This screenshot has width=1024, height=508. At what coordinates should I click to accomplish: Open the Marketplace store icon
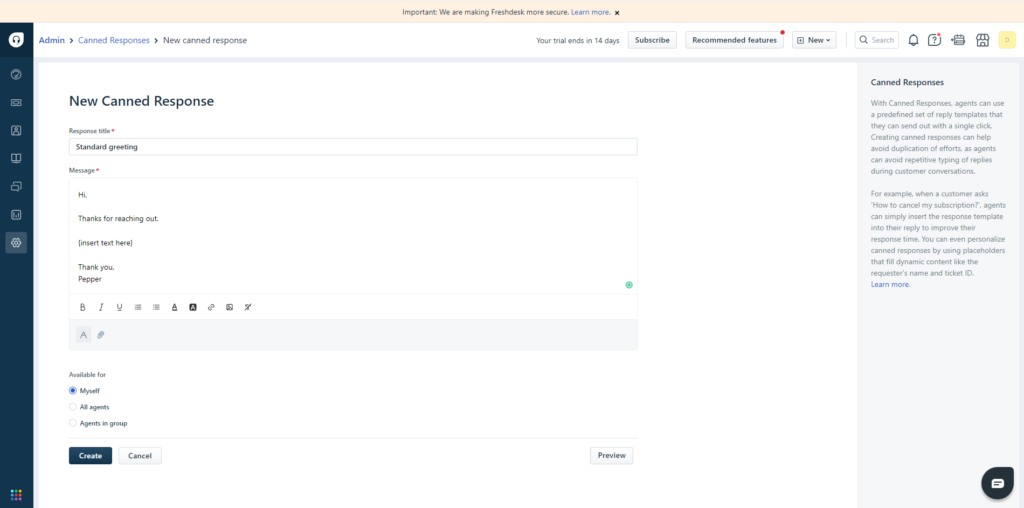(x=982, y=40)
